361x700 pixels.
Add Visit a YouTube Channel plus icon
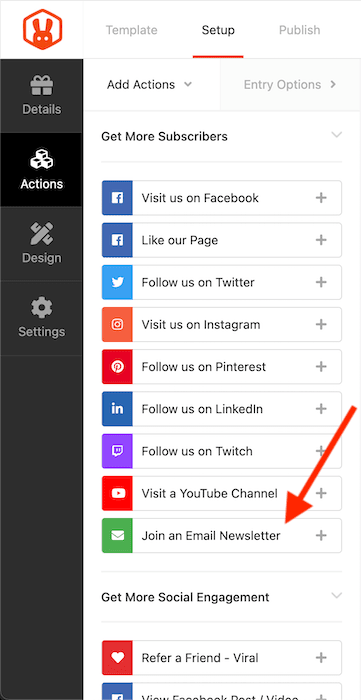pyautogui.click(x=321, y=493)
